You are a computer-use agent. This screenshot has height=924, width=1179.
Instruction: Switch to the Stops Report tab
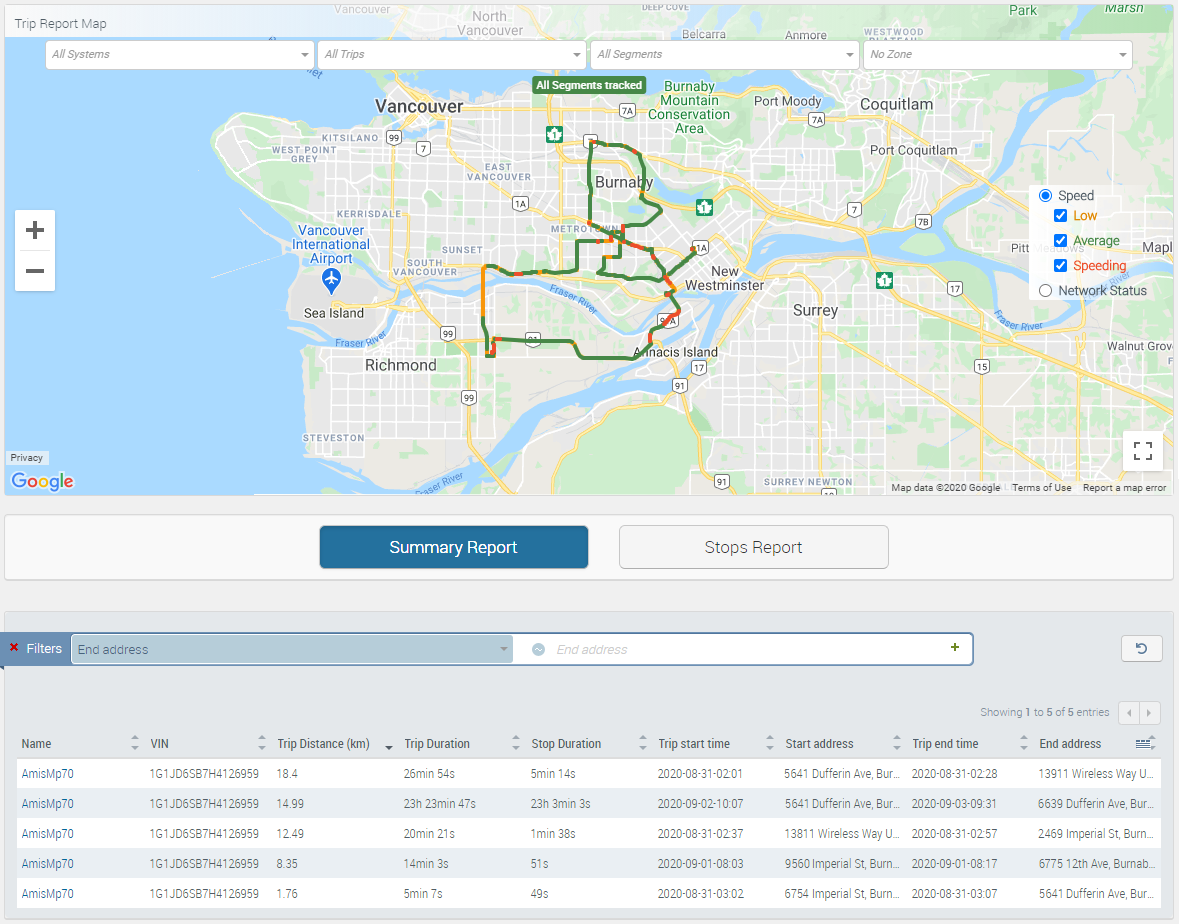[753, 547]
